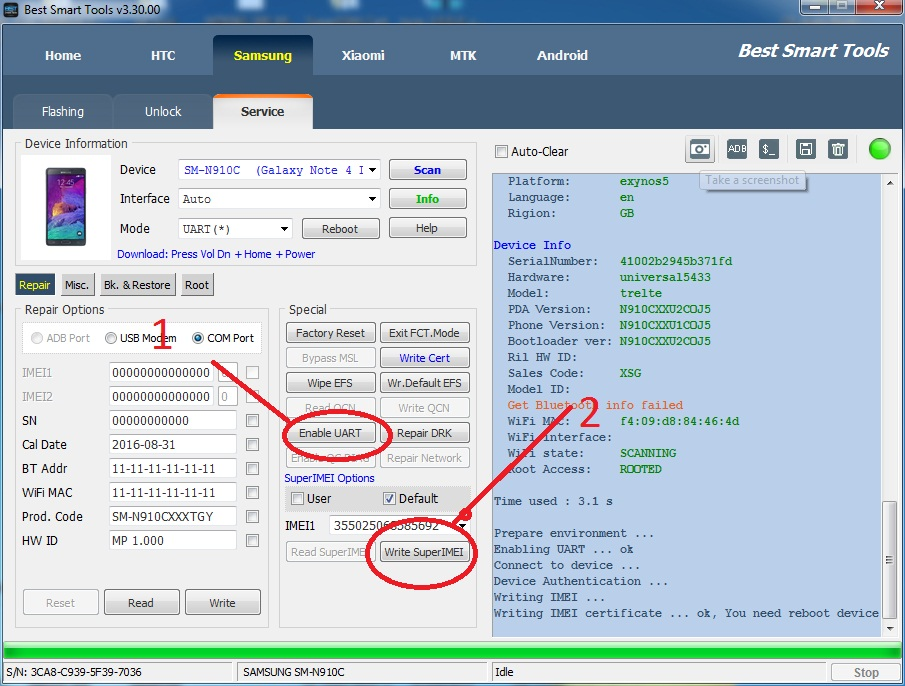
Task: Click the Wipe EFS button
Action: 331,383
